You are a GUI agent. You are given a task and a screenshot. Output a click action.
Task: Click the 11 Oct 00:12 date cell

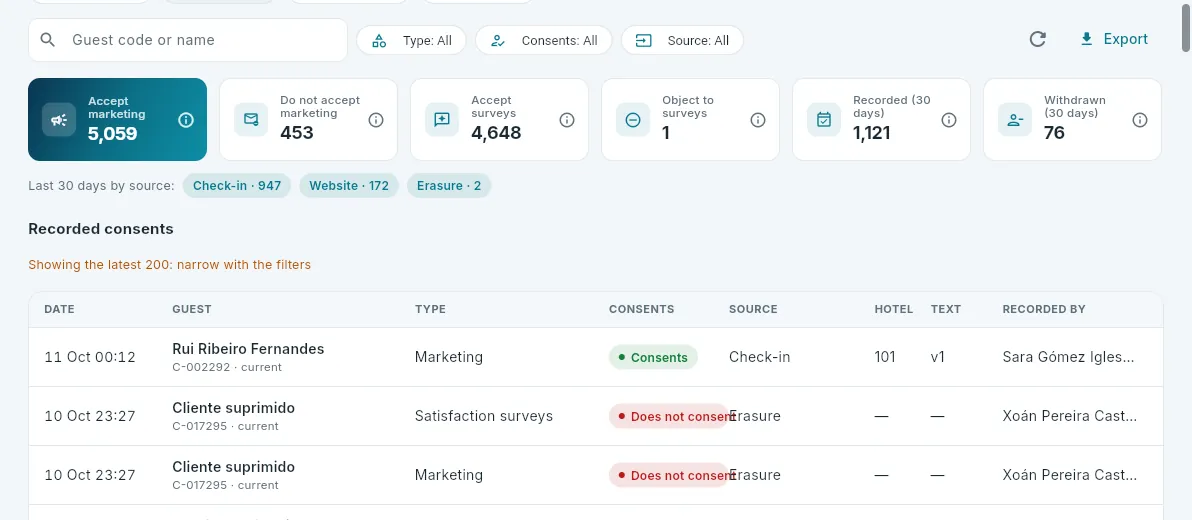pyautogui.click(x=90, y=357)
